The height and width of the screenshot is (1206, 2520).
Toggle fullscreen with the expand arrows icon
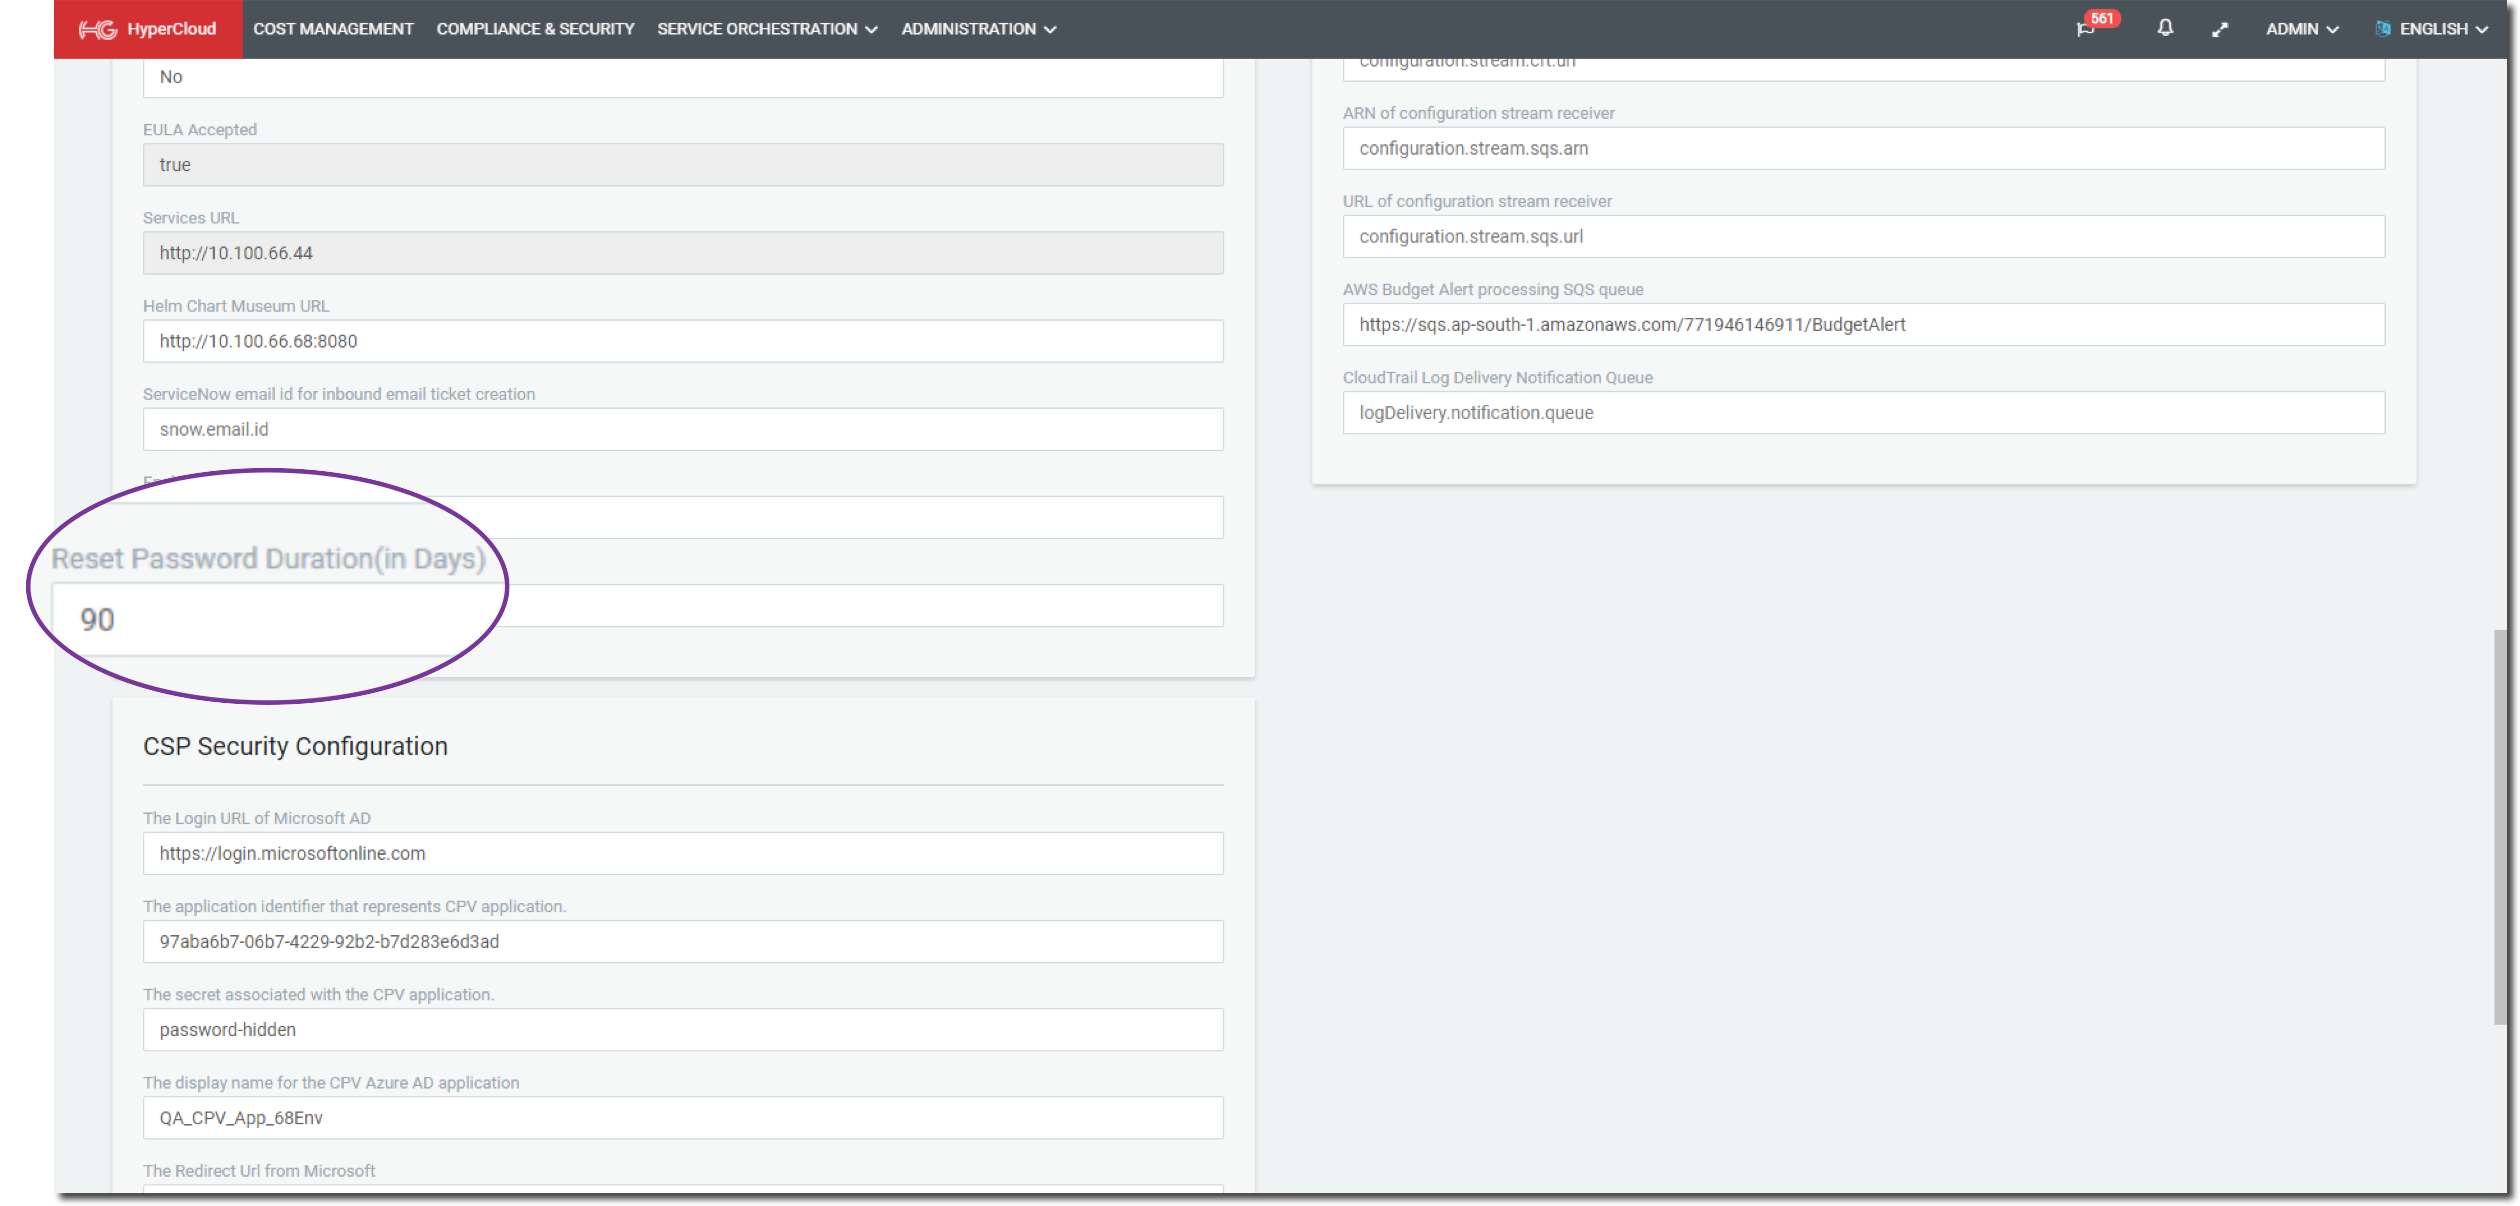(x=2220, y=29)
